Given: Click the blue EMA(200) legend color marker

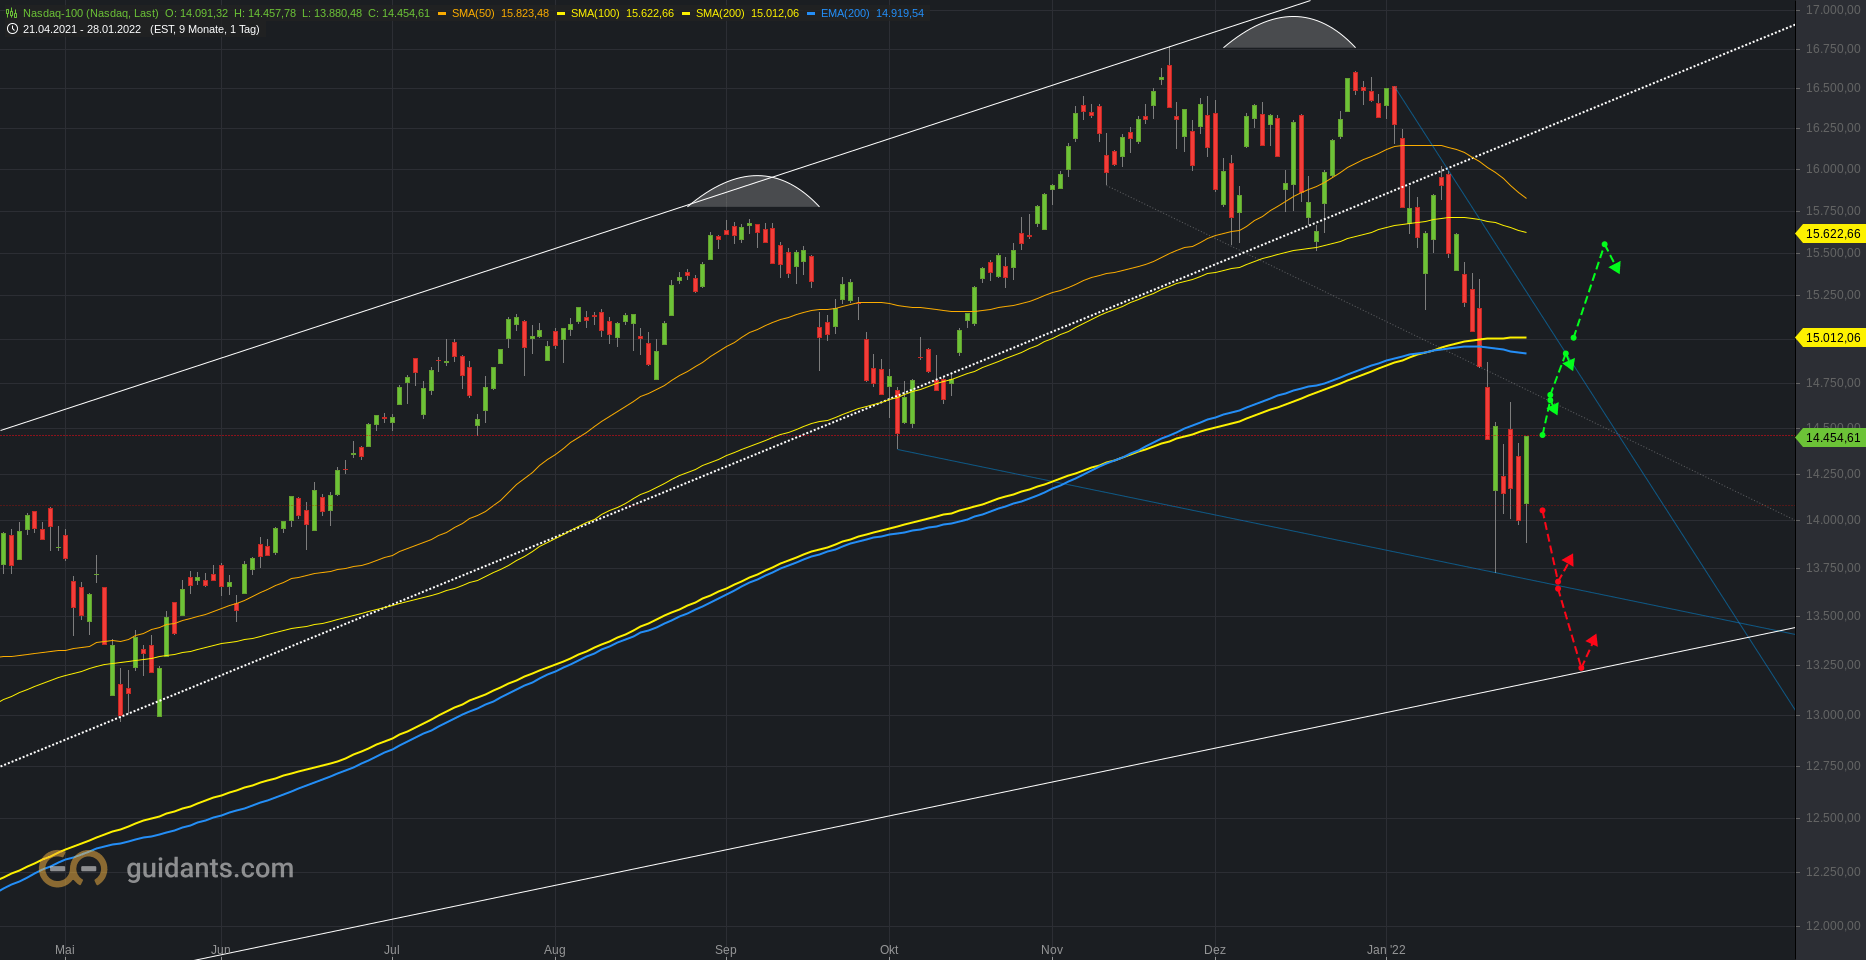Looking at the screenshot, I should click(x=811, y=14).
